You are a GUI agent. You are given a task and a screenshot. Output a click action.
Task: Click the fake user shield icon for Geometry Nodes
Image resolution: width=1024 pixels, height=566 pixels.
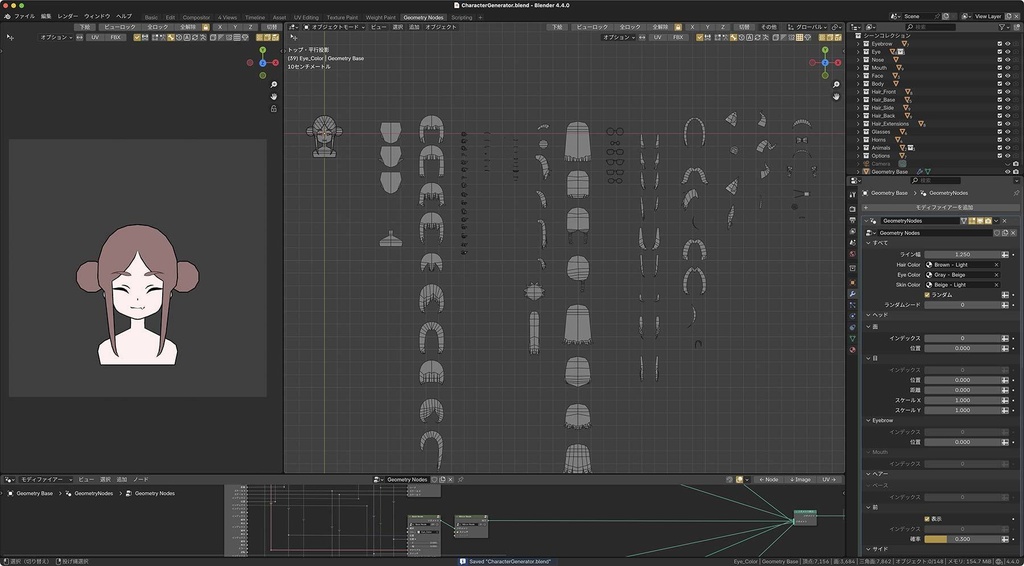(997, 233)
